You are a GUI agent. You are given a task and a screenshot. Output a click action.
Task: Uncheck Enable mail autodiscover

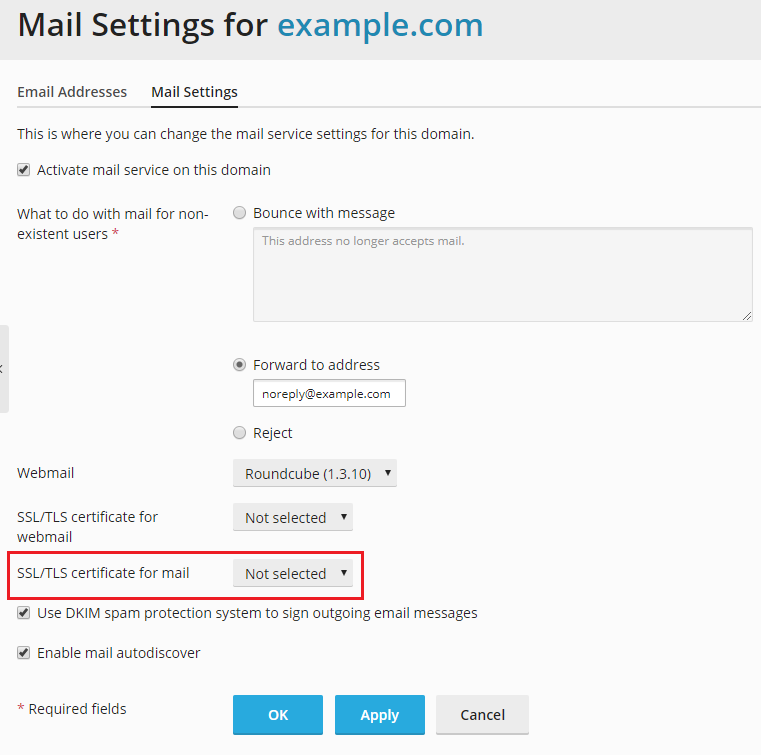[24, 653]
